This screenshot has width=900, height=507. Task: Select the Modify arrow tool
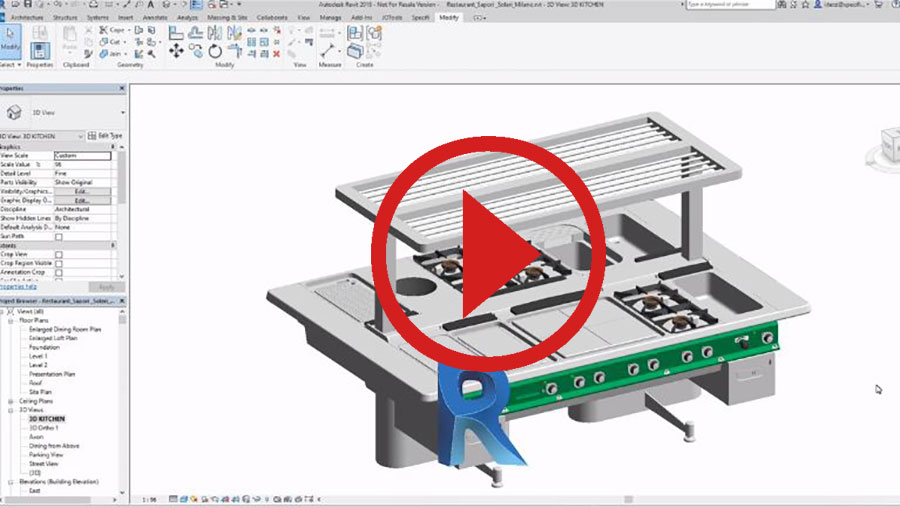point(10,41)
